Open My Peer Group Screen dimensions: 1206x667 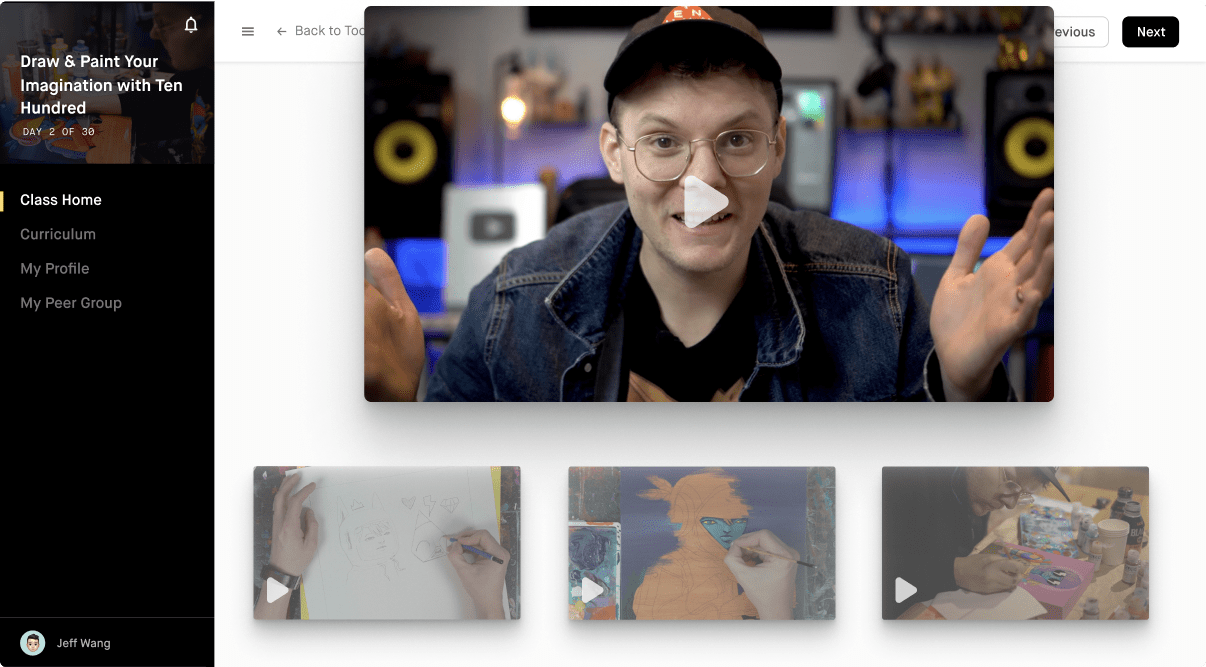click(x=71, y=302)
